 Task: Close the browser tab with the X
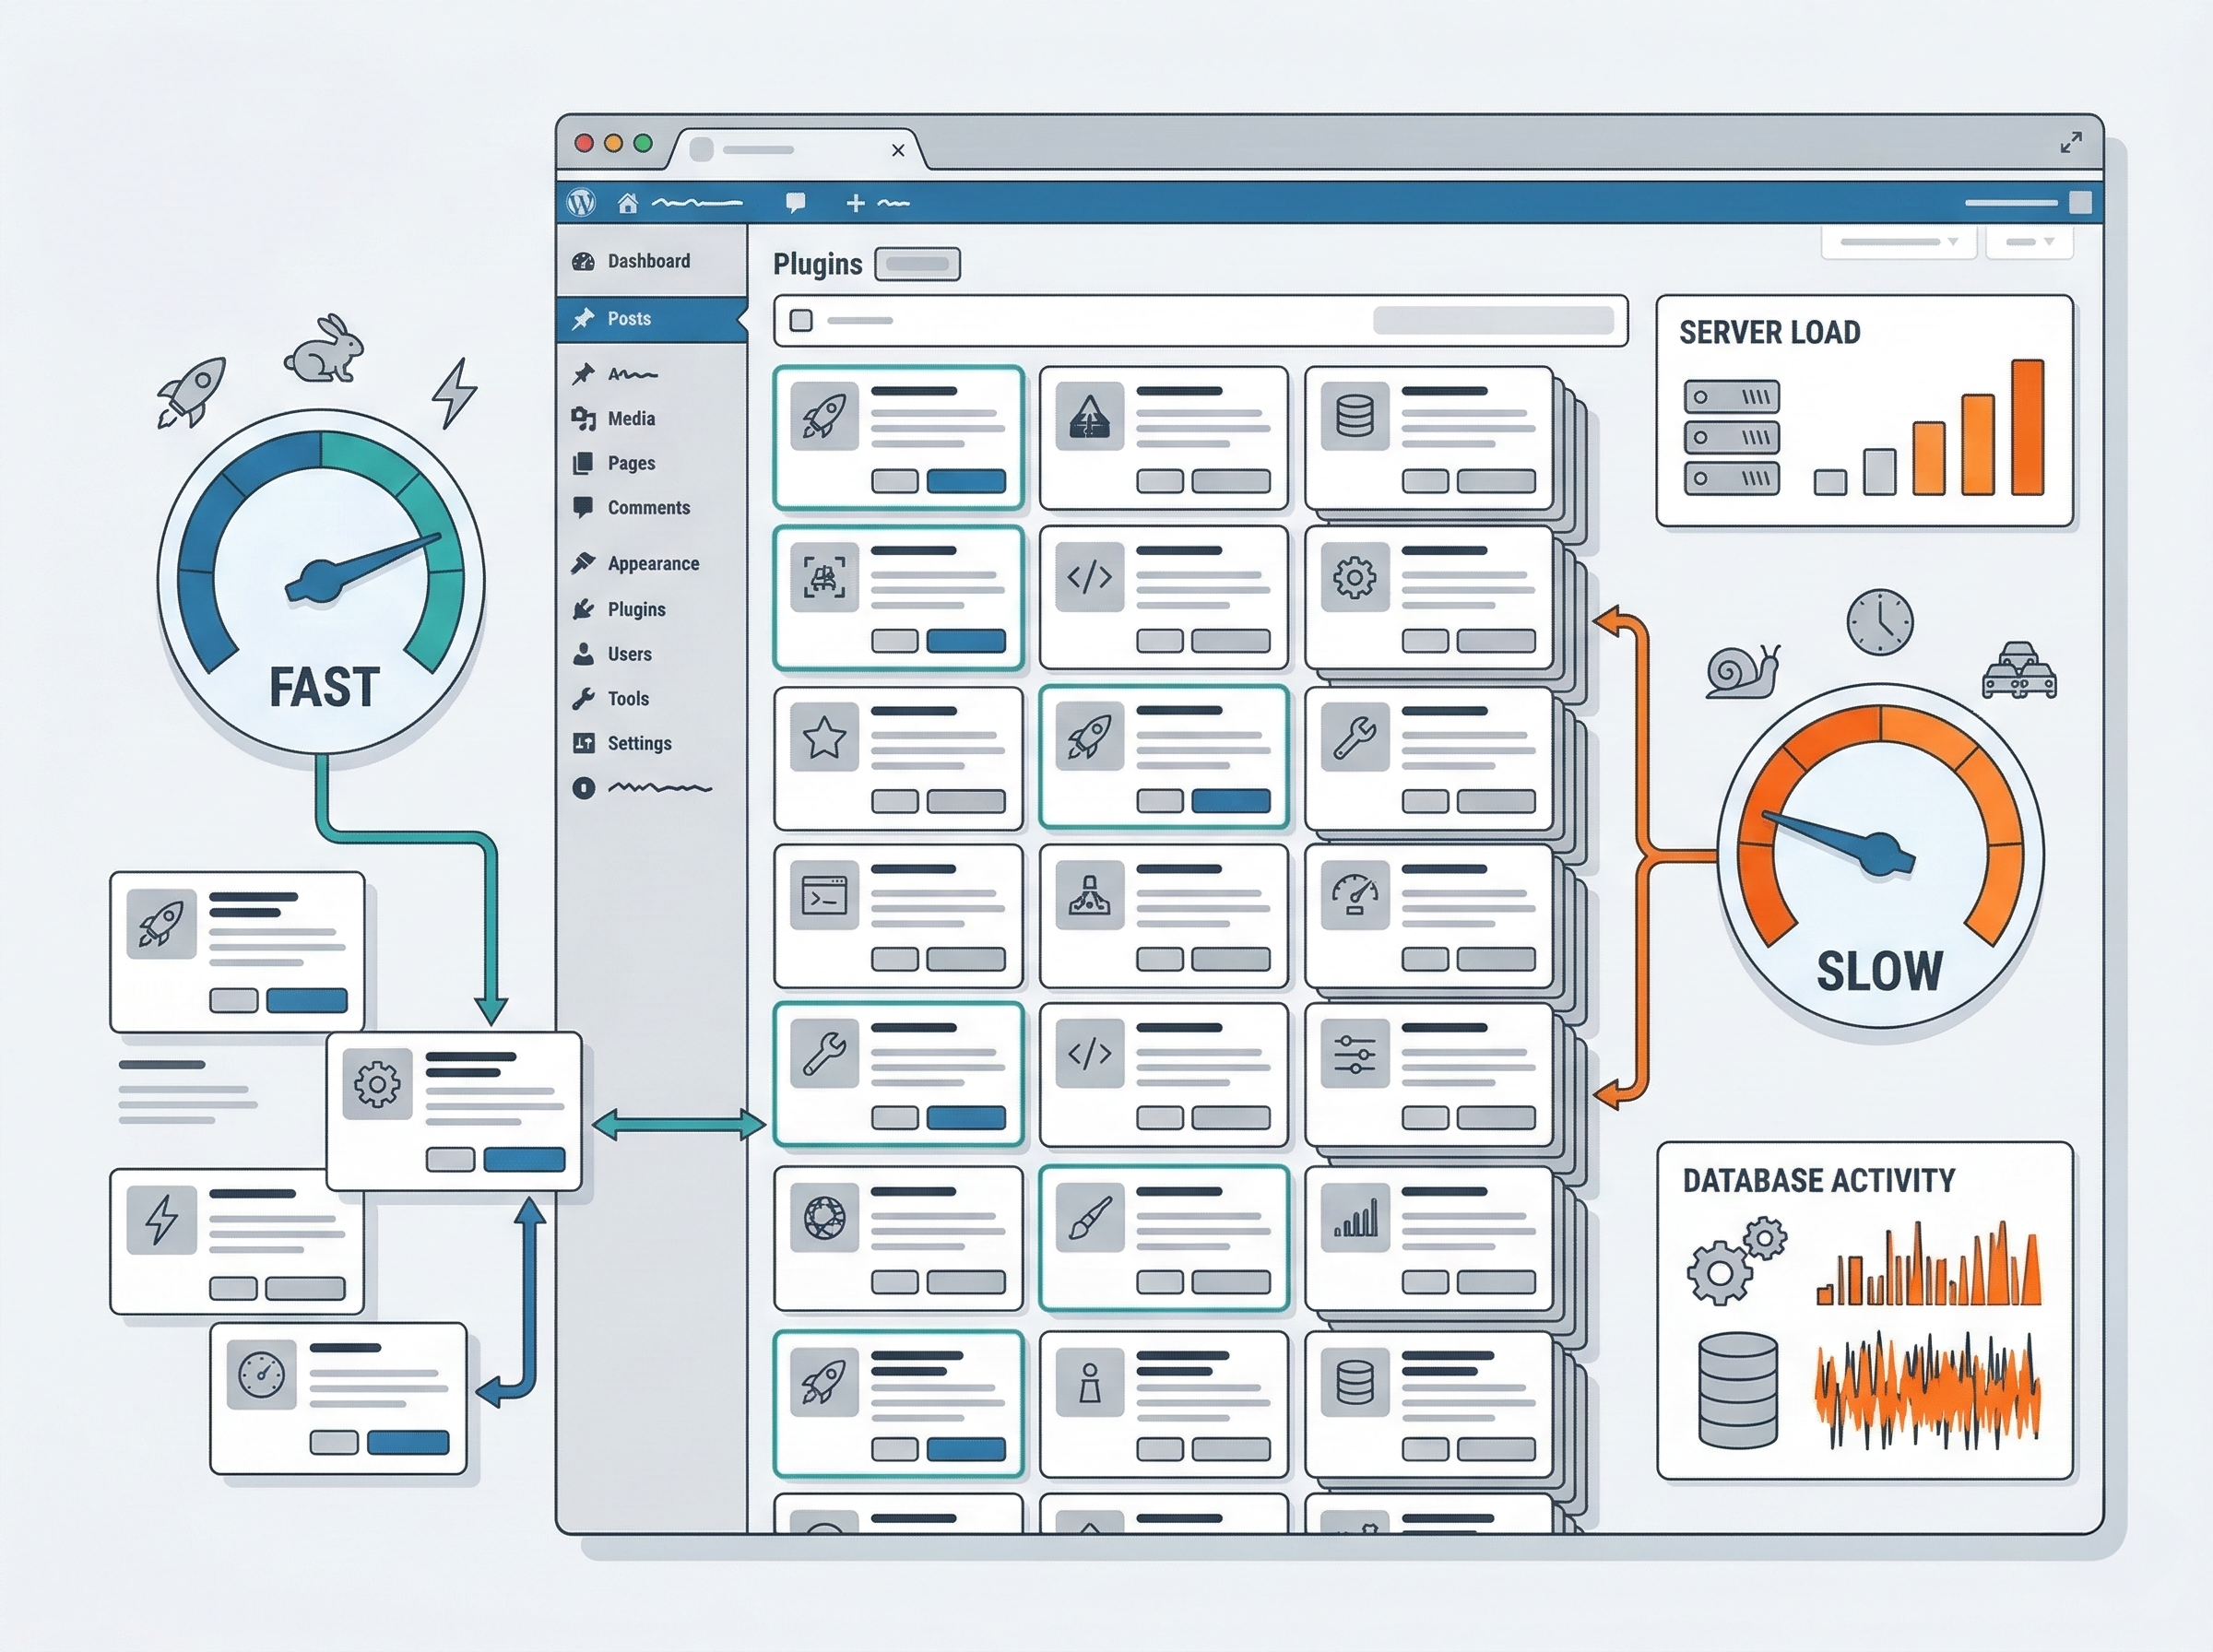tap(898, 150)
